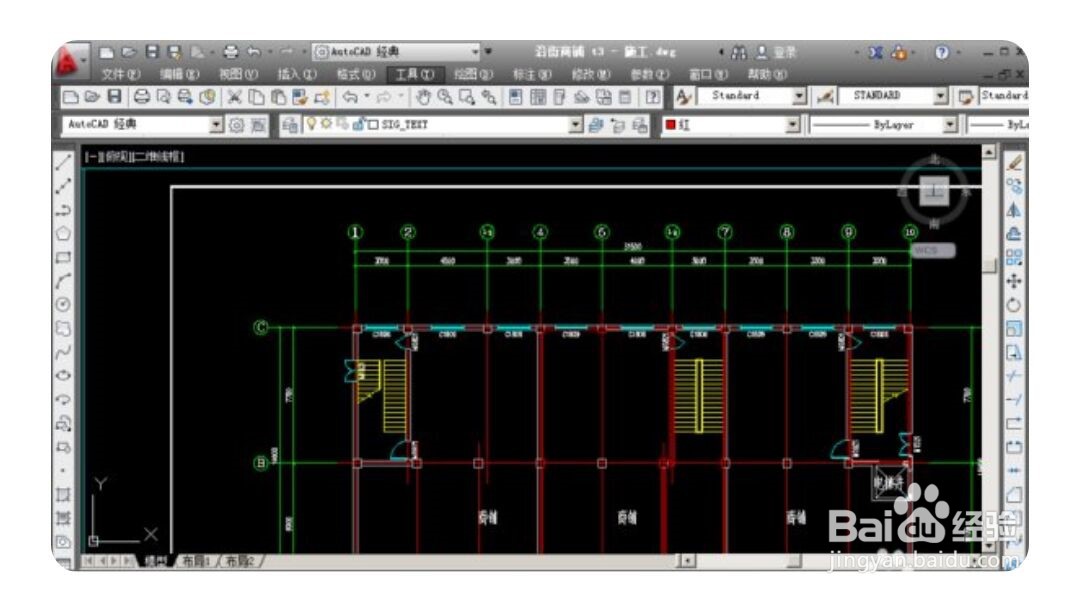Click the search binoculars icon in title bar
The height and width of the screenshot is (597, 1079).
pyautogui.click(x=738, y=52)
